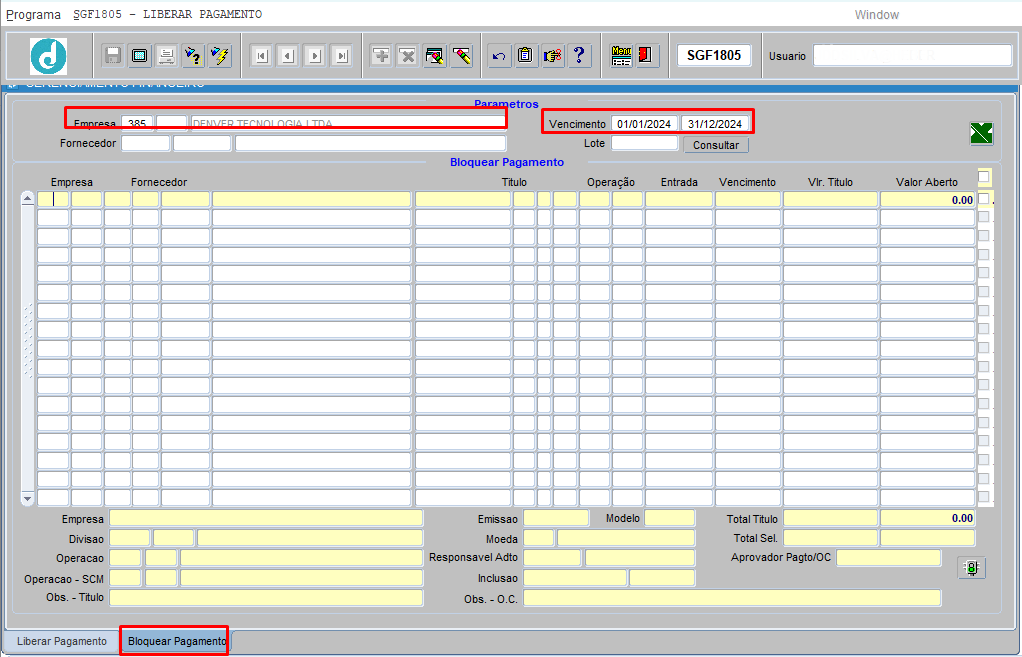Tick the checkbox on the highlighted first row
The image size is (1022, 657).
984,199
